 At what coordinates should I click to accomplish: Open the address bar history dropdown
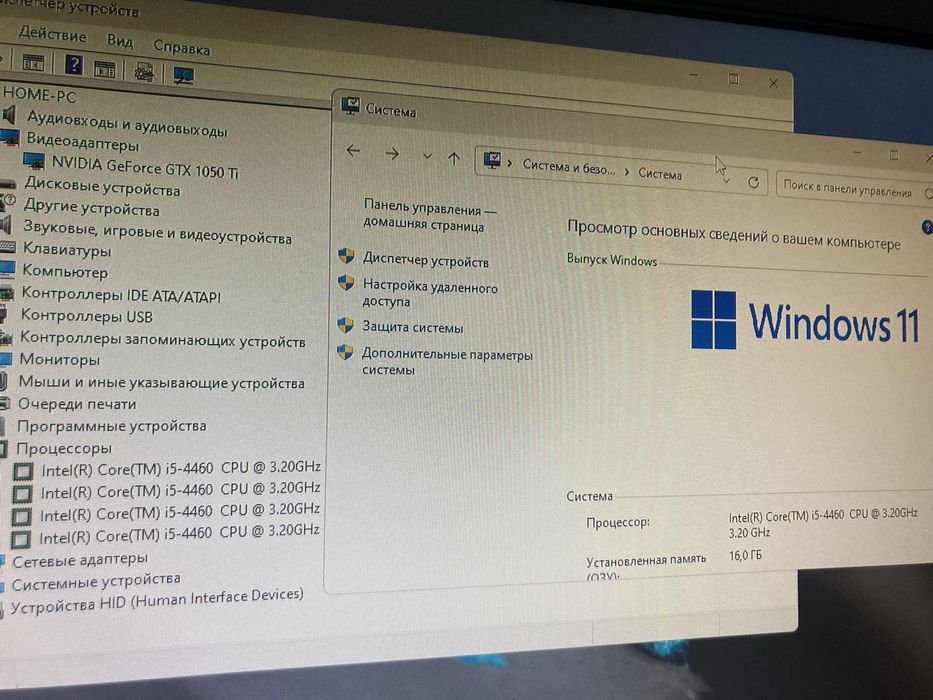[726, 180]
